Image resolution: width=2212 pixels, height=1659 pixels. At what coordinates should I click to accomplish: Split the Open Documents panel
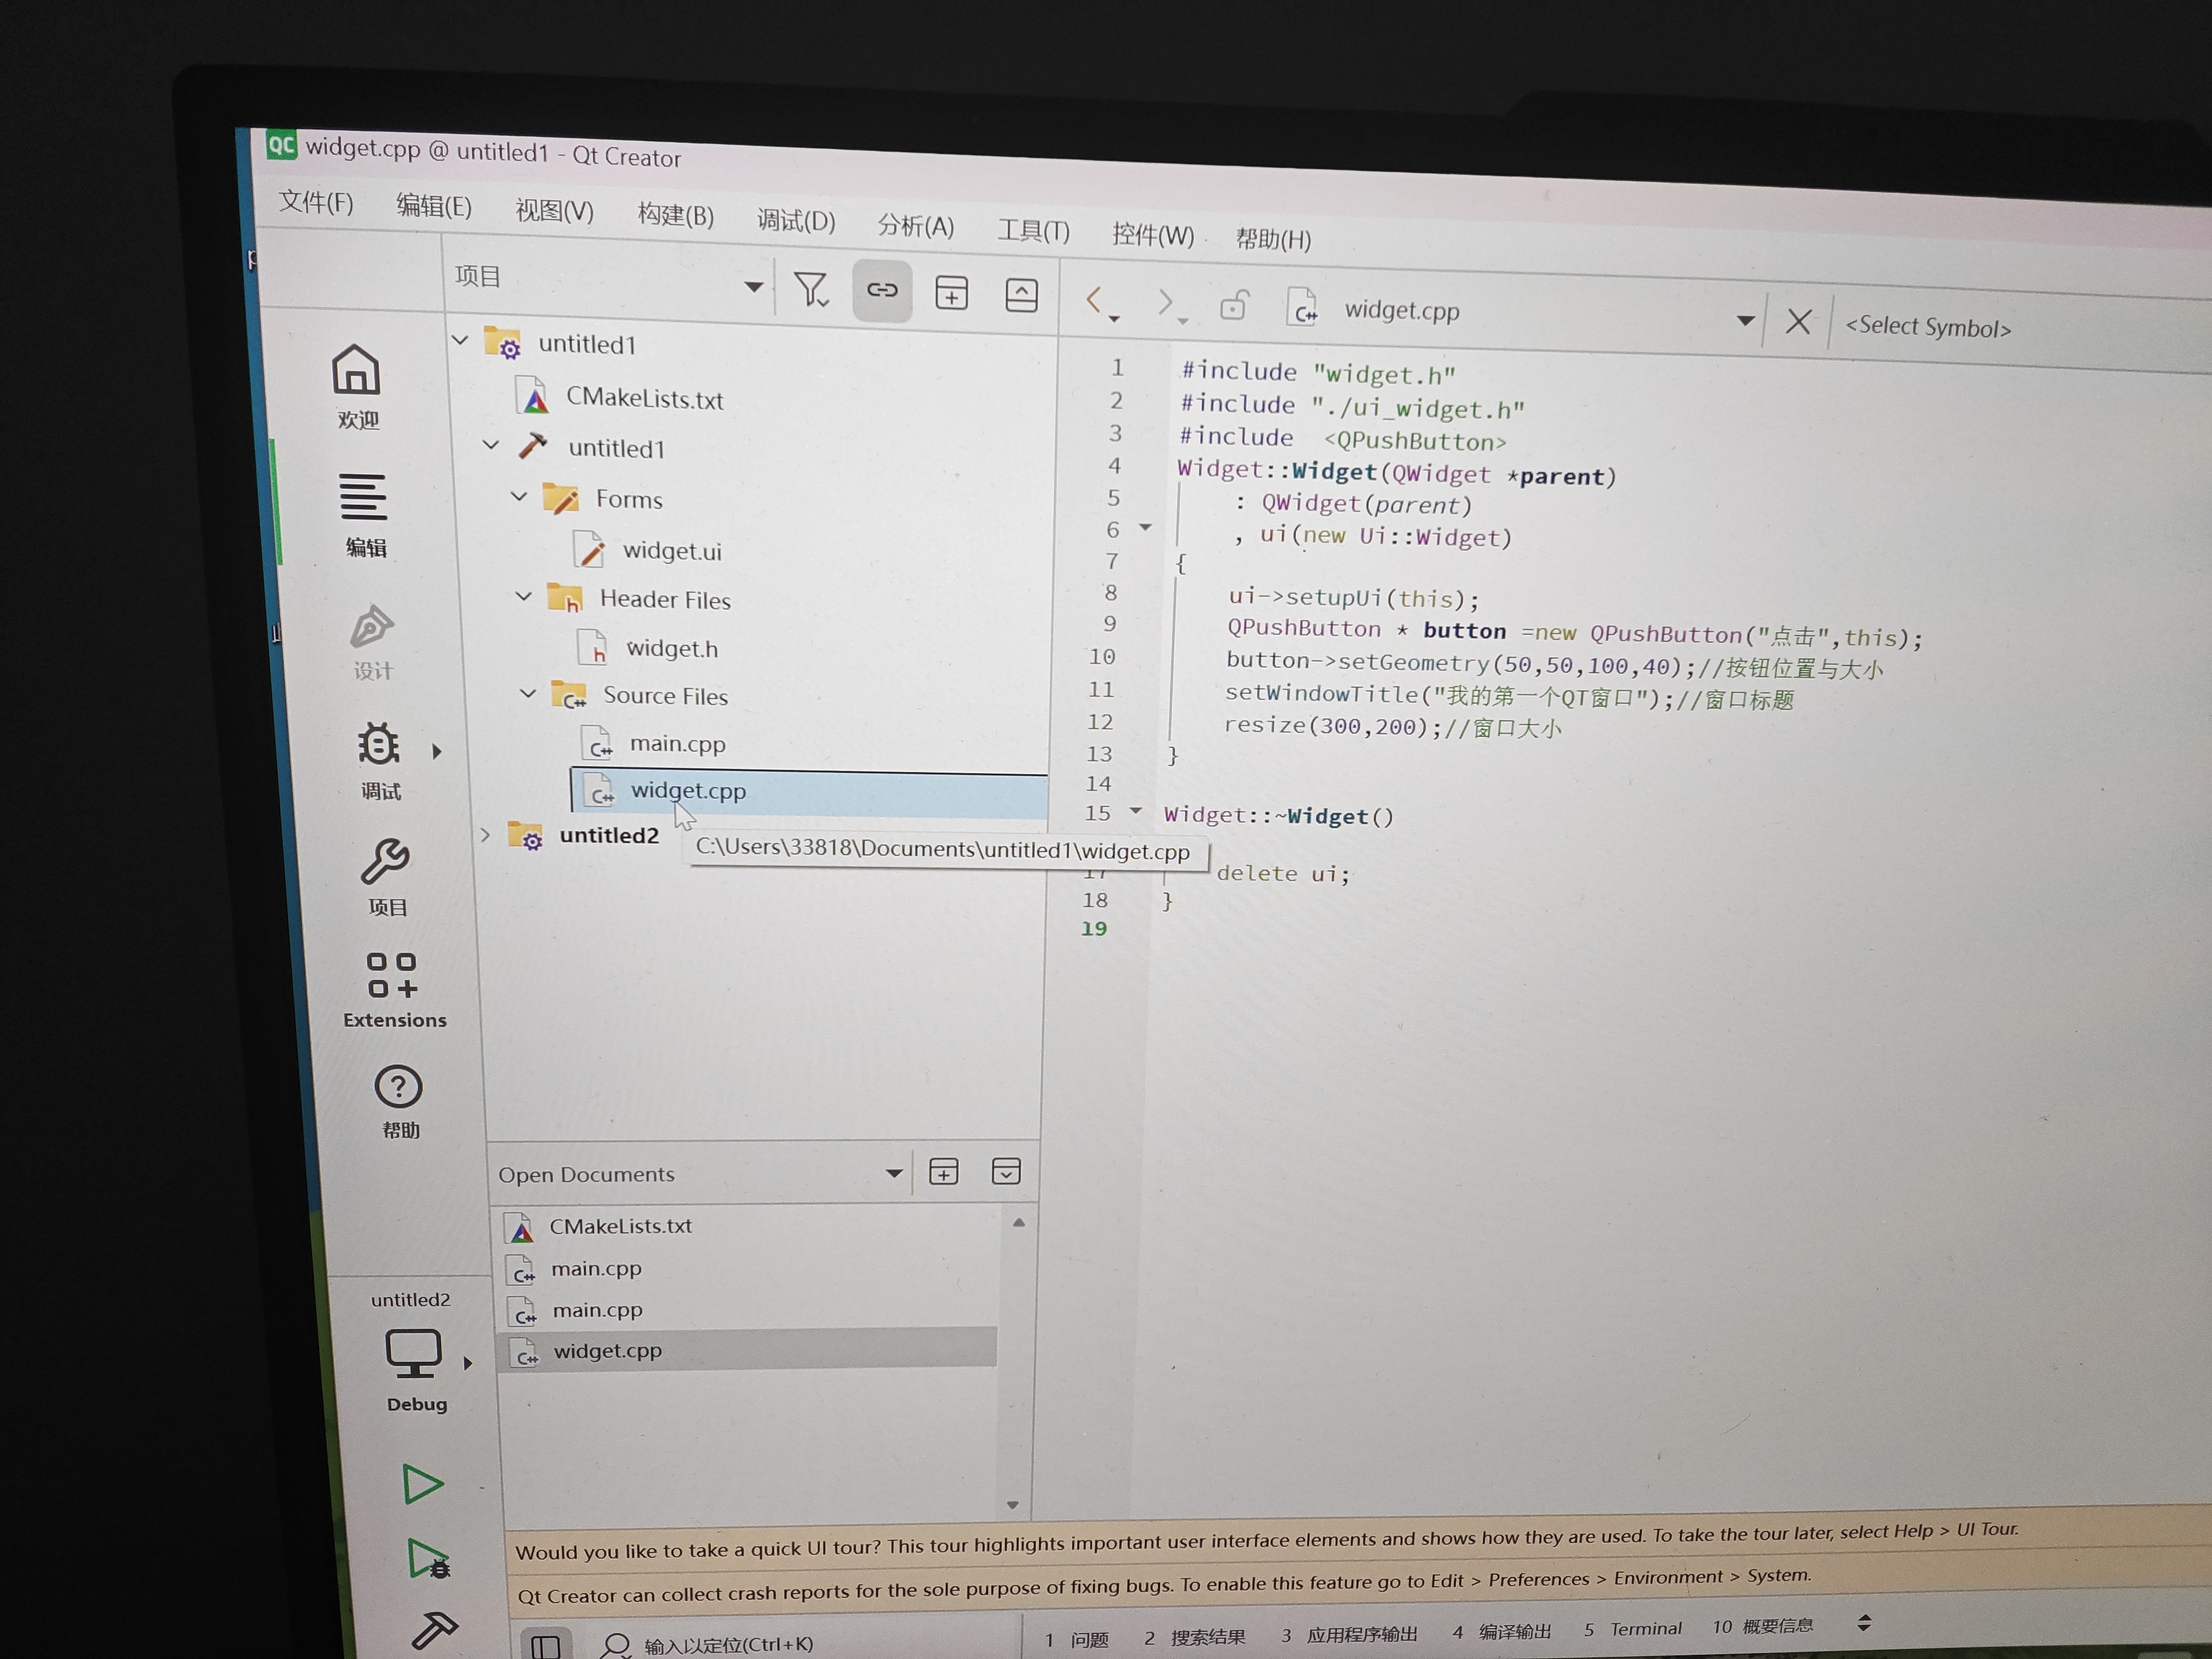(943, 1171)
